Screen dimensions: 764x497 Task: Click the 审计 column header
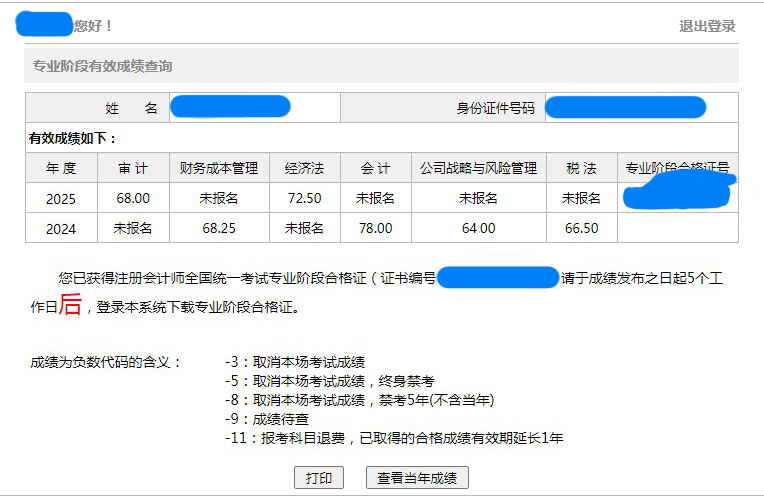[x=133, y=168]
